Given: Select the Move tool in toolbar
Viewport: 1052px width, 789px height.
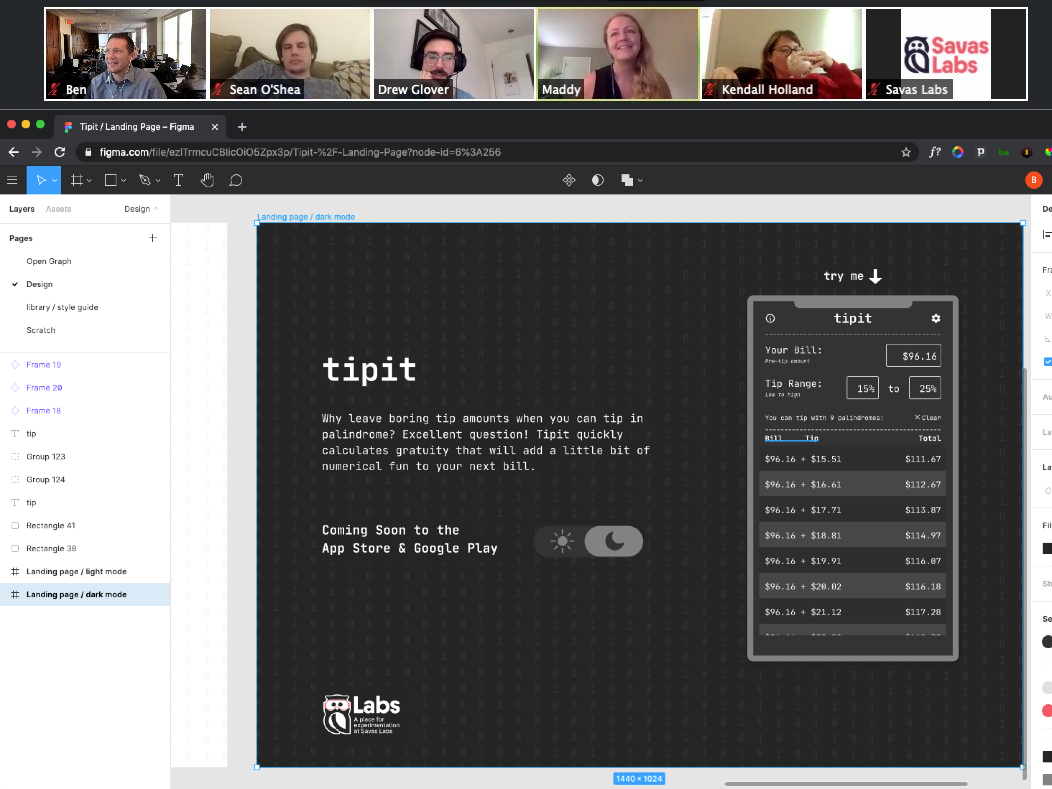Looking at the screenshot, I should (40, 180).
